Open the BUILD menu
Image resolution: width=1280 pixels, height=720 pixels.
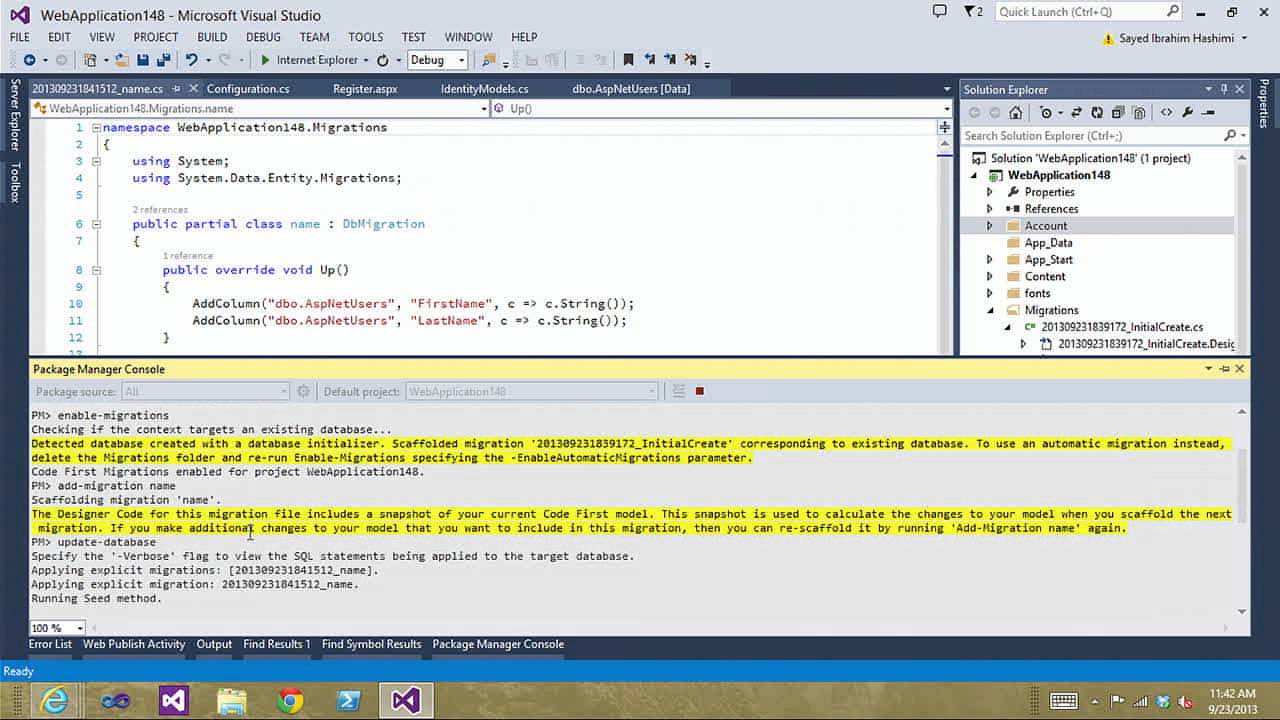212,37
